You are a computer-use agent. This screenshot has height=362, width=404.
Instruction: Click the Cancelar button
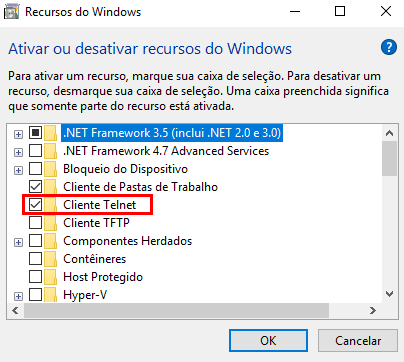[x=358, y=341]
